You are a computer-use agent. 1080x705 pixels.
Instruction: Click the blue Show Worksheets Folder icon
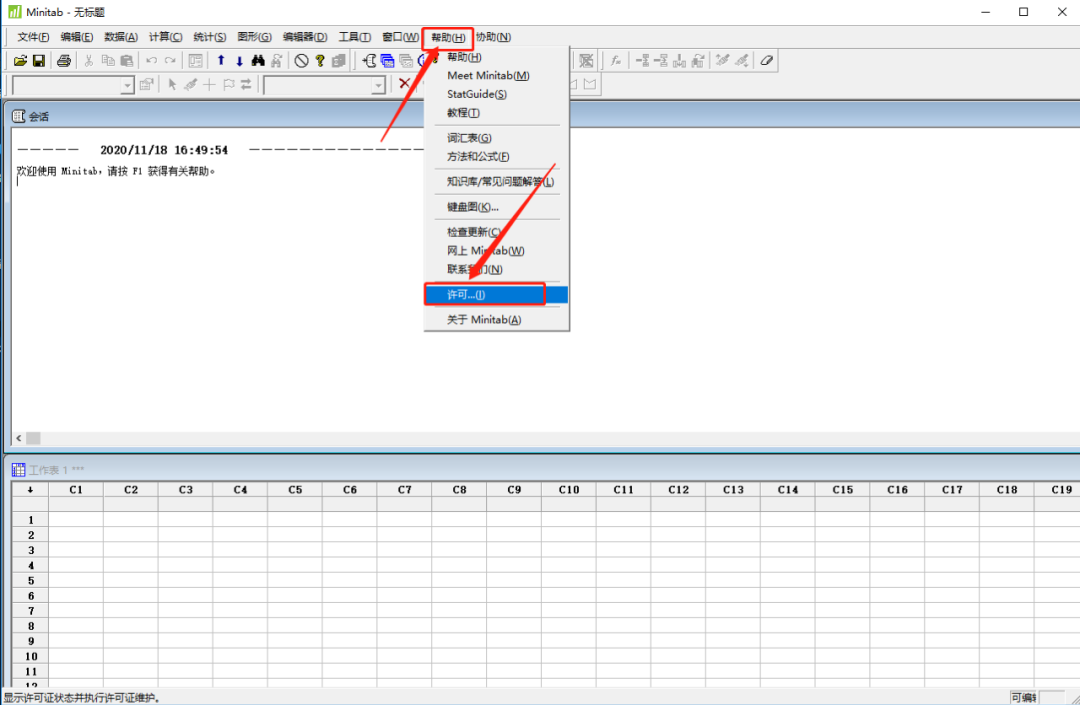coord(387,61)
